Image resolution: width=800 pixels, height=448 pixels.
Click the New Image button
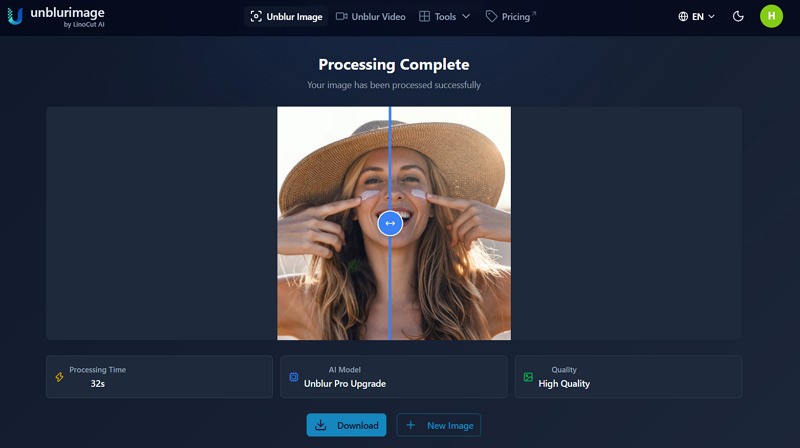(439, 425)
